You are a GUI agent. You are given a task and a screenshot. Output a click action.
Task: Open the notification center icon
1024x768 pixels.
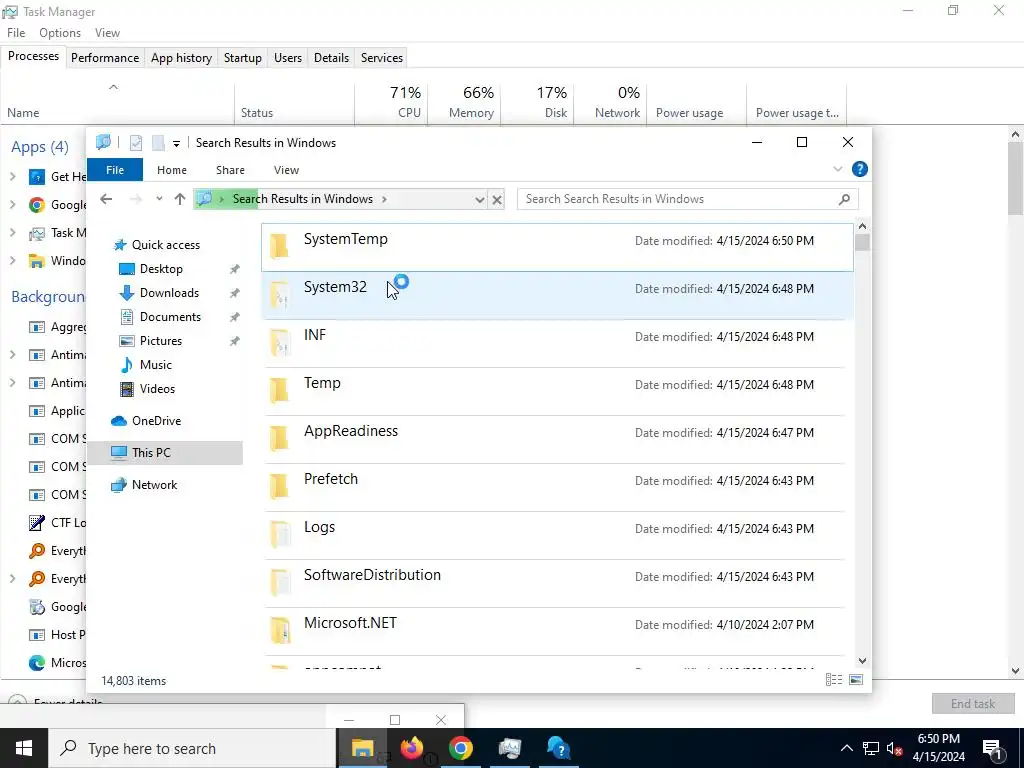tap(993, 748)
